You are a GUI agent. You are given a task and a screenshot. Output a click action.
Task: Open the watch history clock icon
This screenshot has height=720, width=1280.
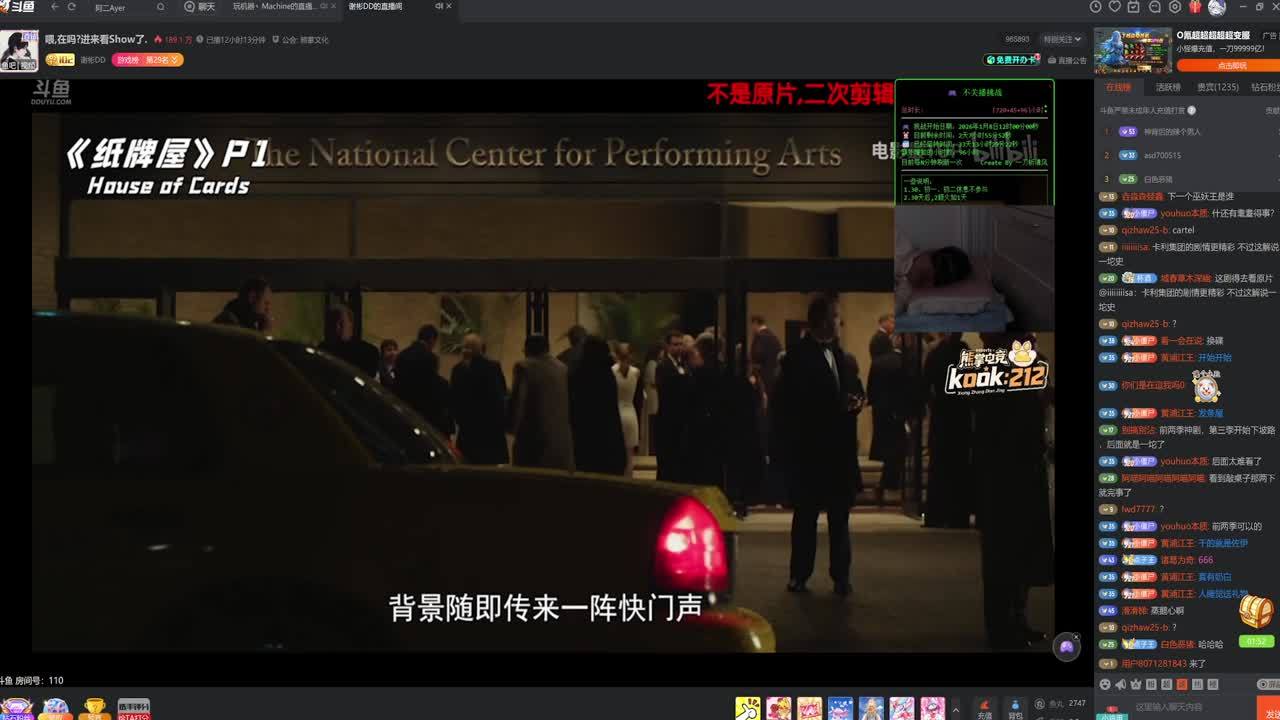(1096, 7)
